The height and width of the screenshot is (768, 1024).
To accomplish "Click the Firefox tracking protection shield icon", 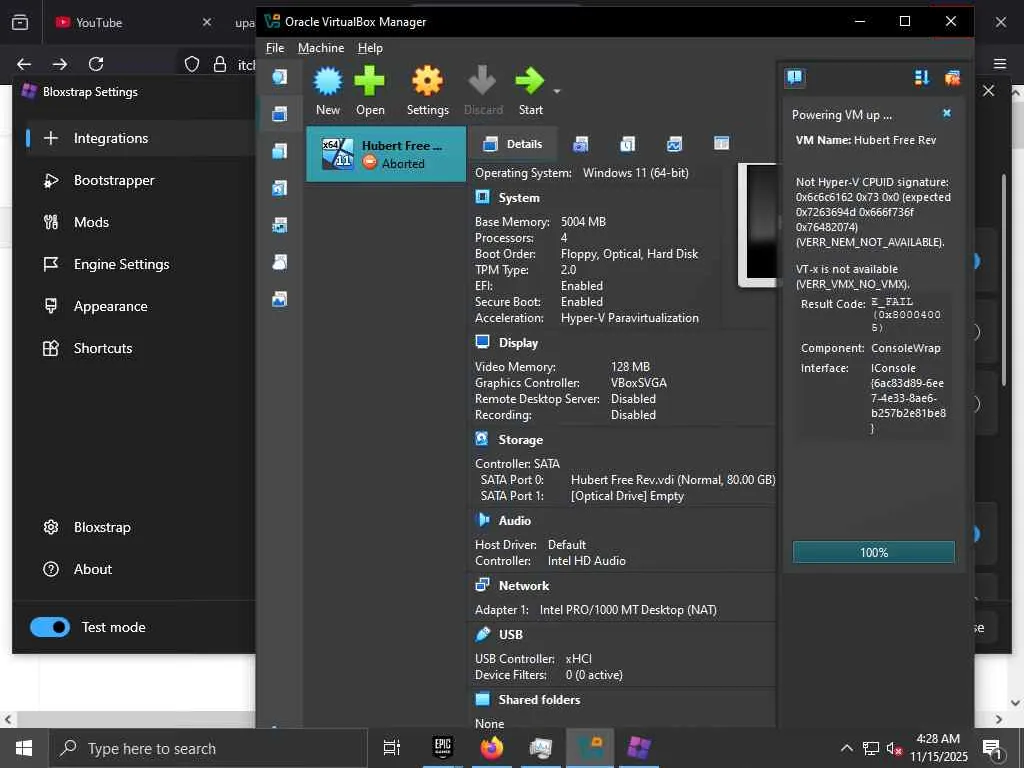I will click(x=191, y=64).
